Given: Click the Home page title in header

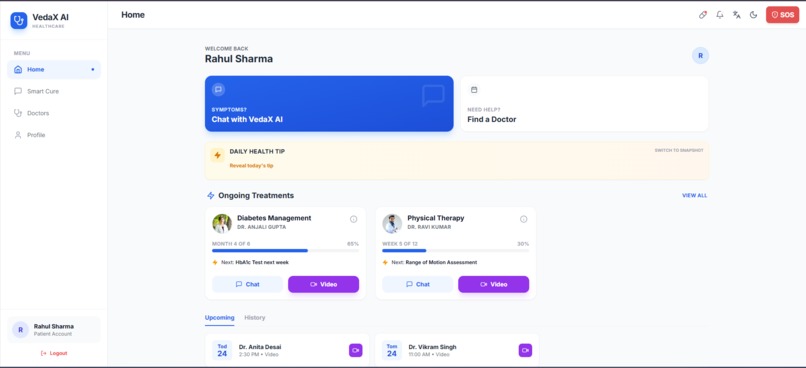Looking at the screenshot, I should point(133,15).
